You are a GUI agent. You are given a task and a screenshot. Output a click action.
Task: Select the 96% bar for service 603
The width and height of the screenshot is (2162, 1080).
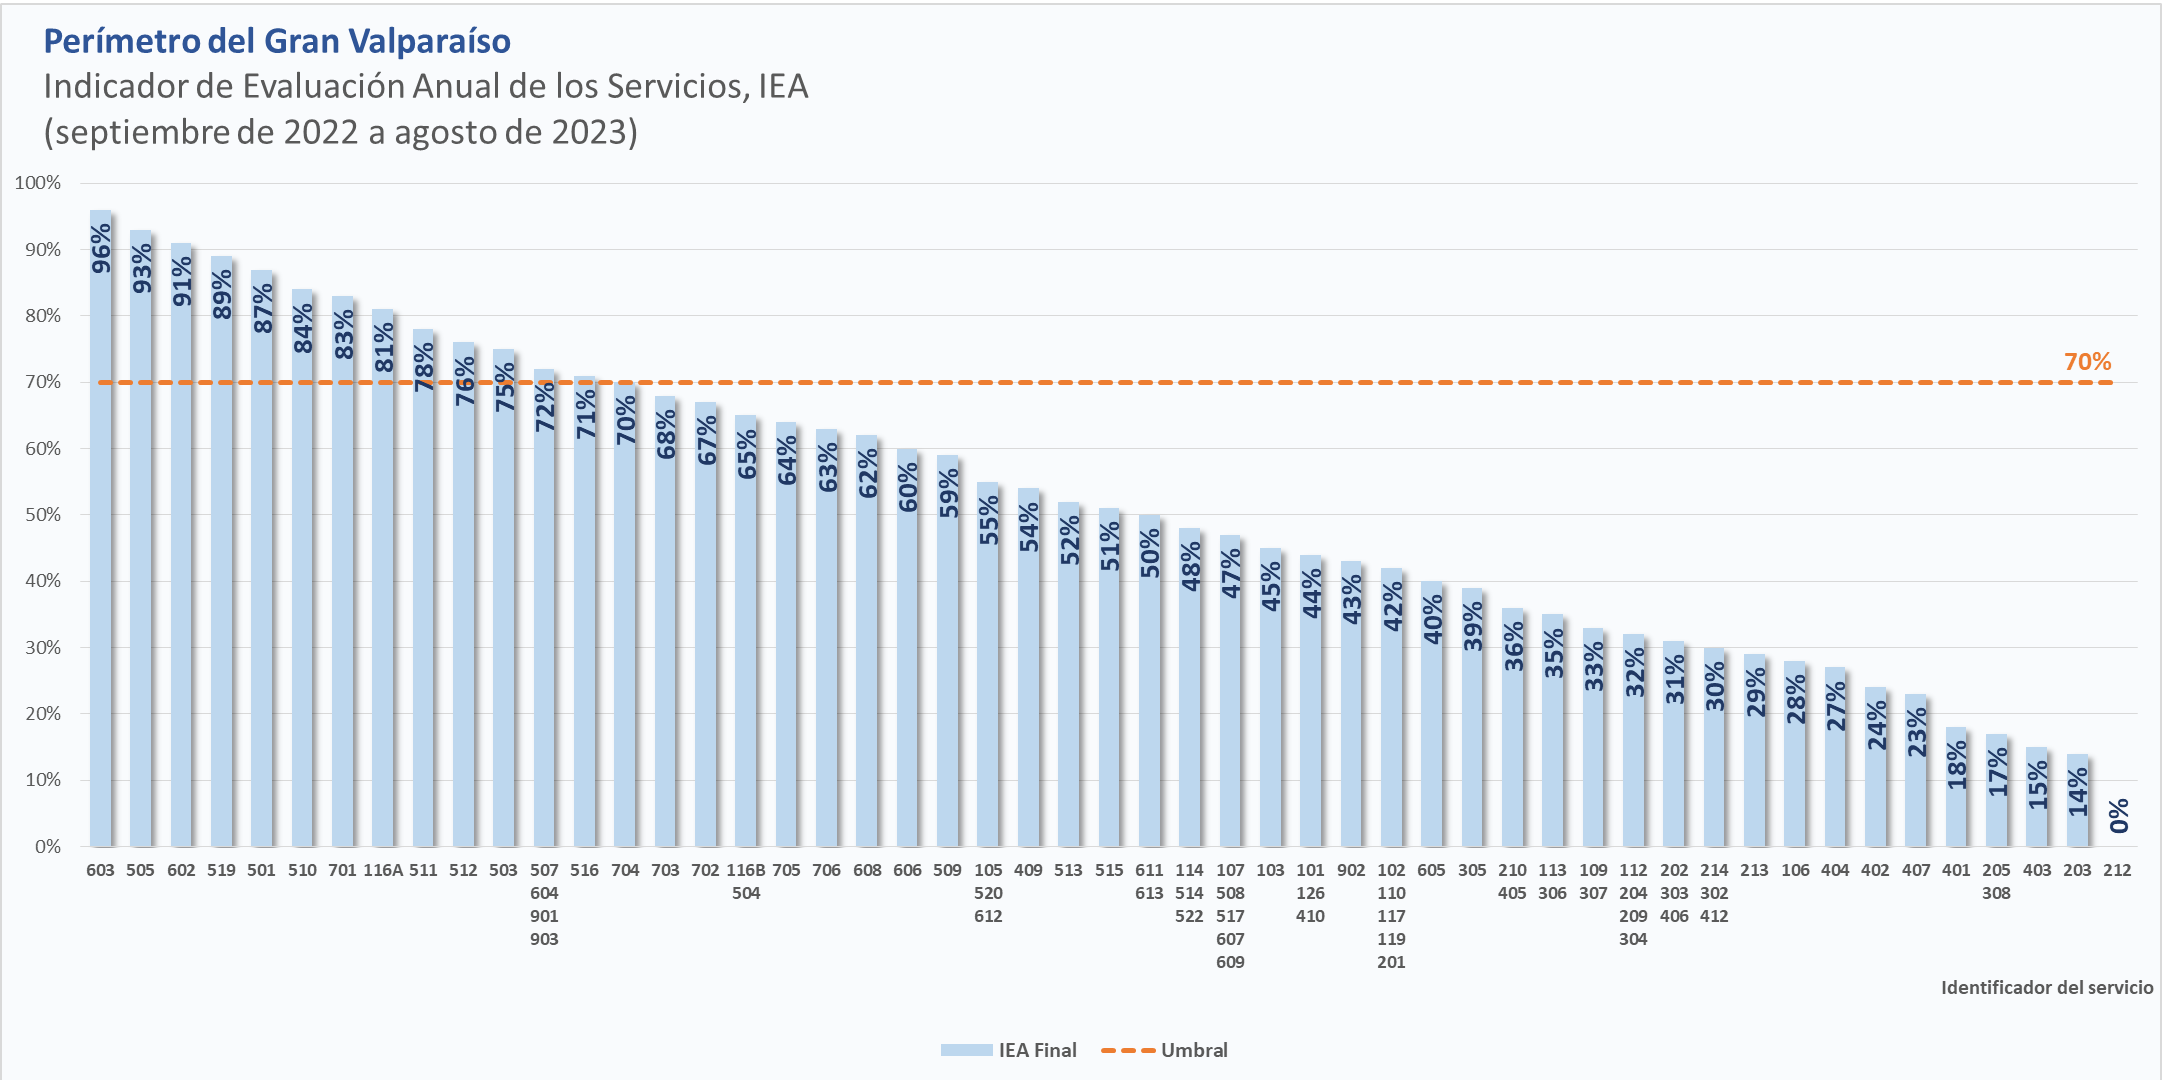(x=101, y=528)
